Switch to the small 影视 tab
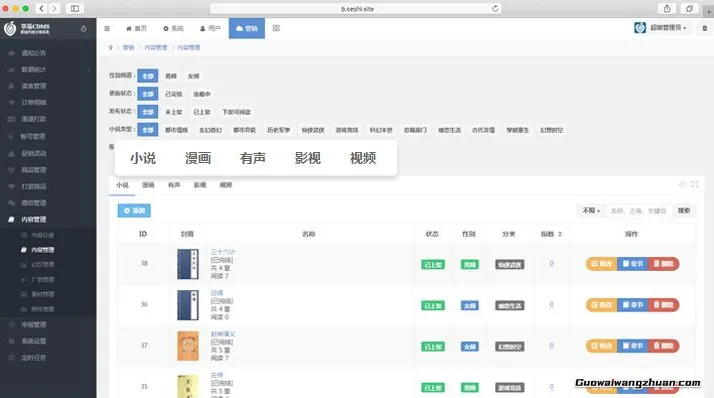The height and width of the screenshot is (398, 714). (200, 185)
